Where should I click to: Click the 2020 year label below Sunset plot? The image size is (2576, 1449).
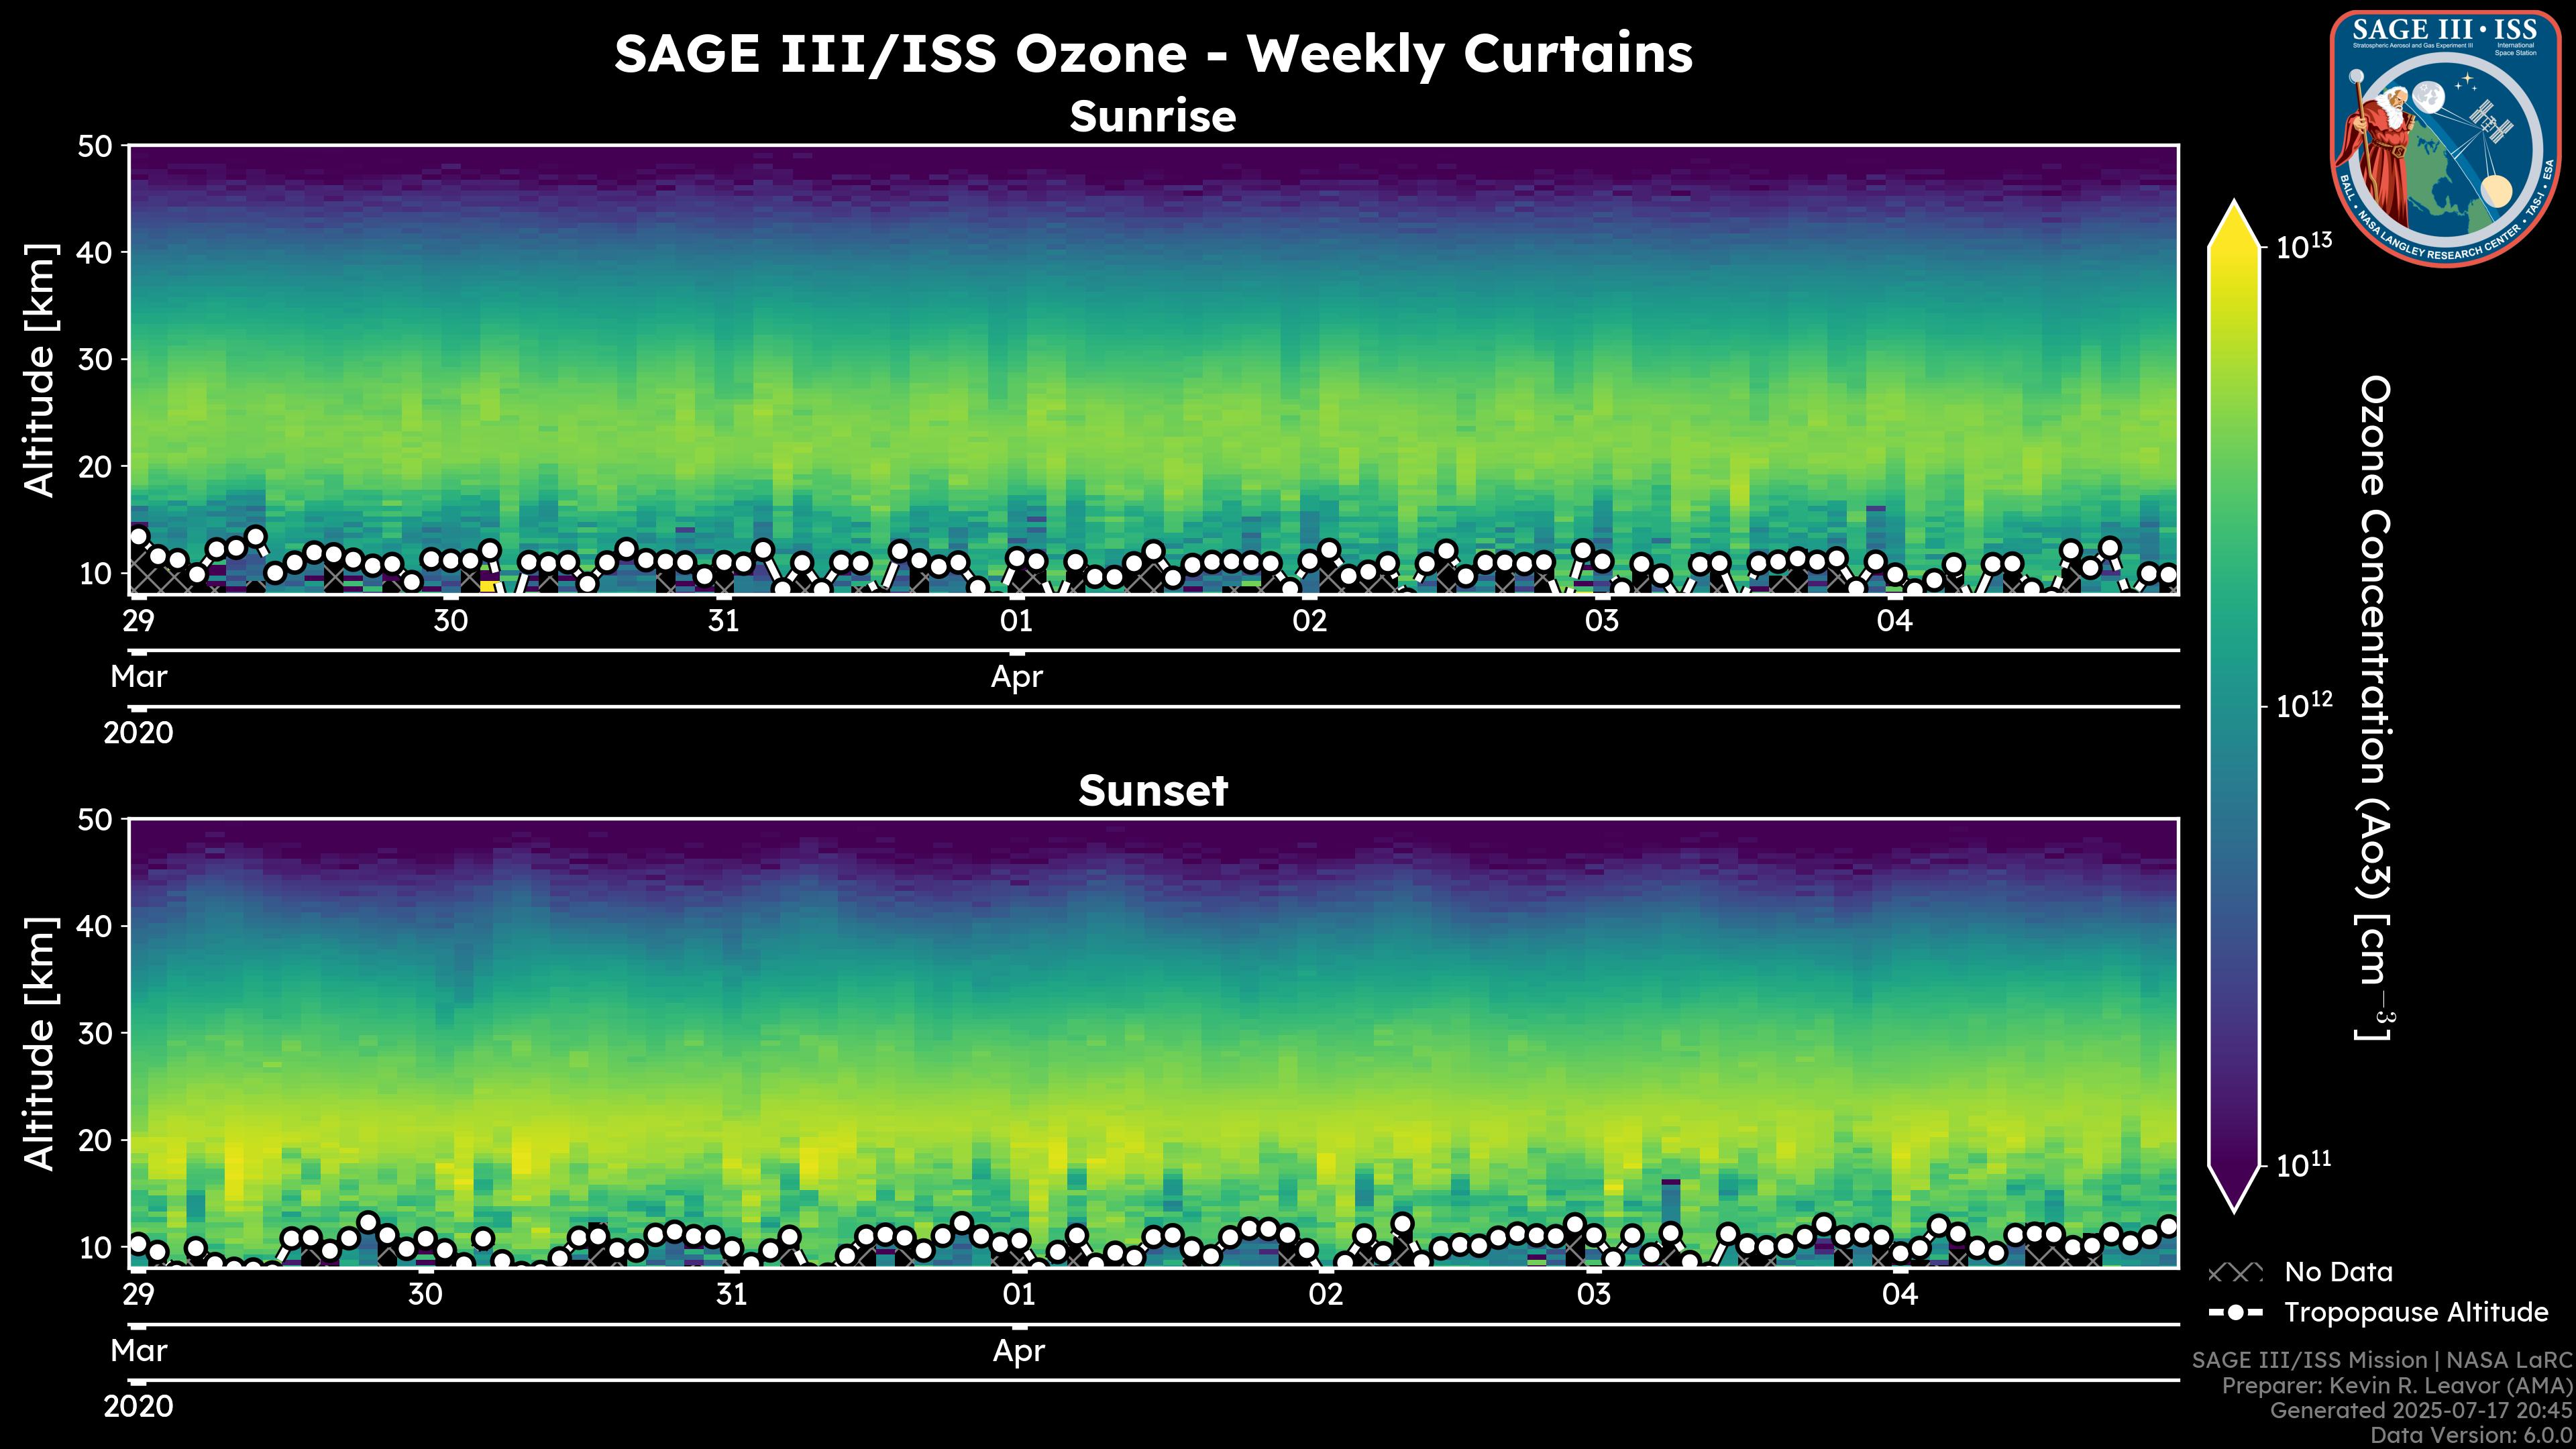tap(138, 1407)
